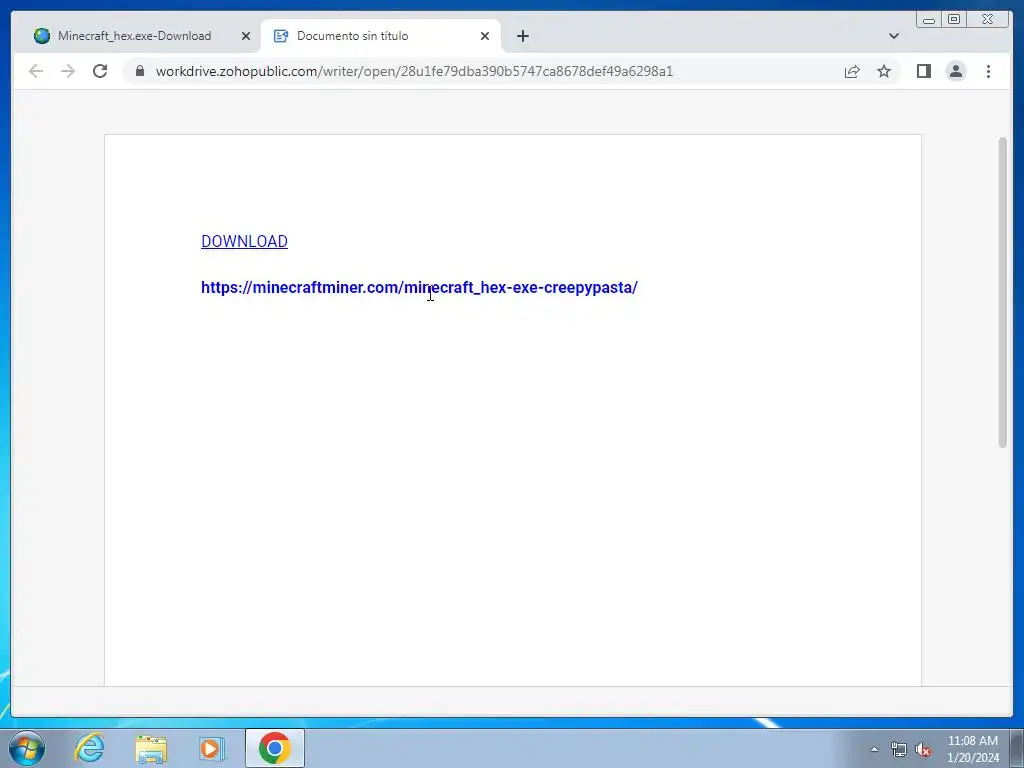This screenshot has width=1024, height=768.
Task: Open Chrome's three-dot menu
Action: pos(988,71)
